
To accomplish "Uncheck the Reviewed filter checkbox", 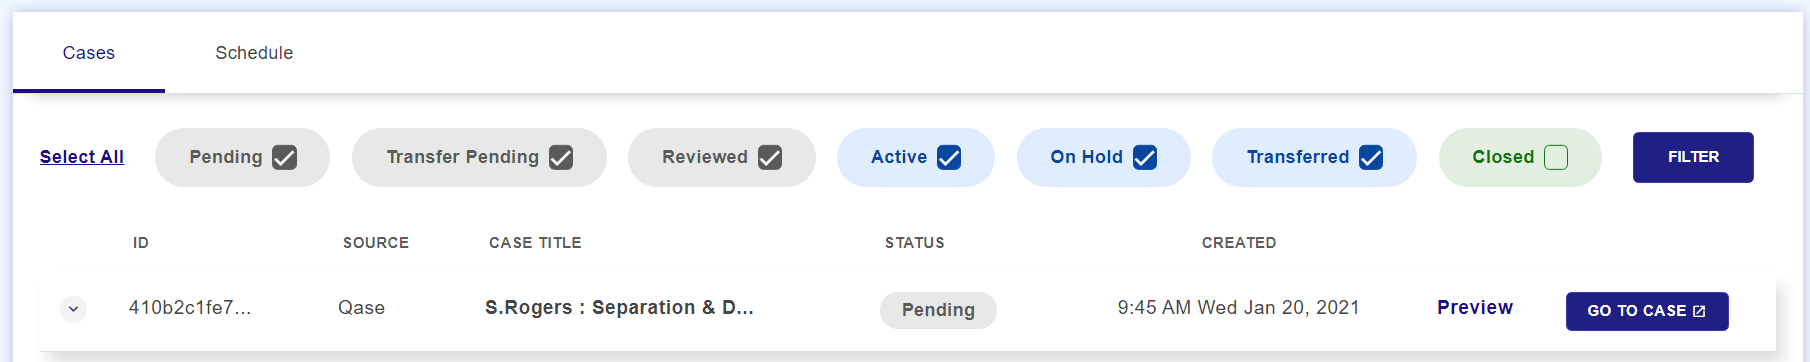I will pos(770,158).
